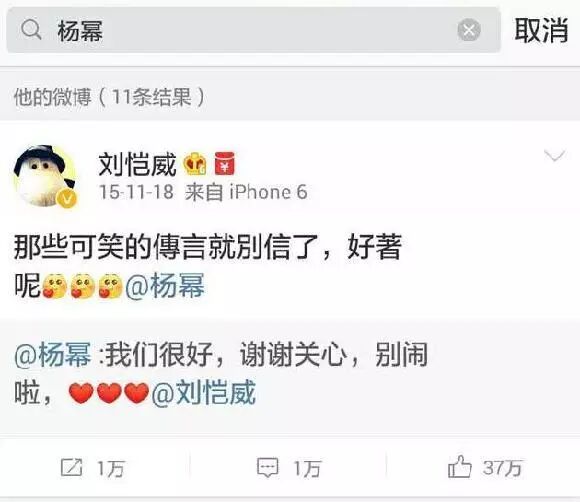This screenshot has height=502, width=580.
Task: Tap the 37万 like count
Action: coord(503,468)
